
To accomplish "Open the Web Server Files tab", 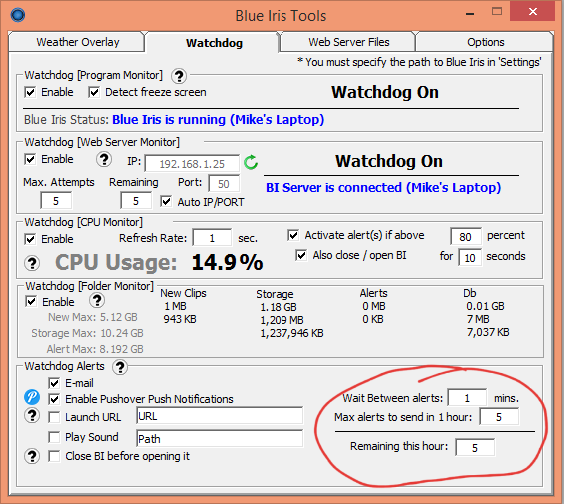I will click(x=349, y=42).
